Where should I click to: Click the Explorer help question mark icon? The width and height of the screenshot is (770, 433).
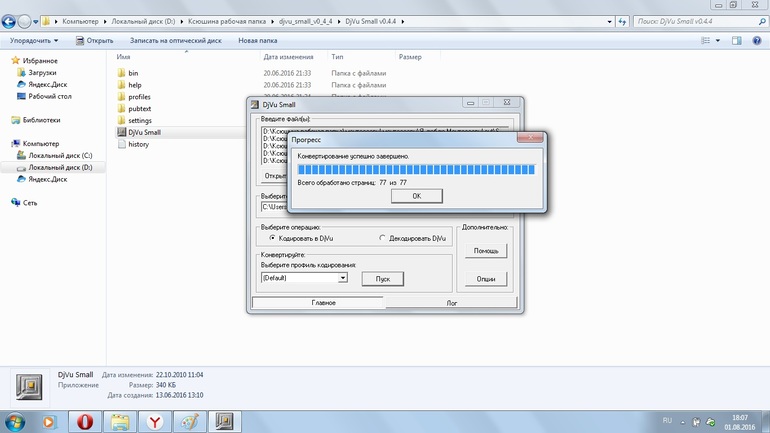pyautogui.click(x=757, y=41)
